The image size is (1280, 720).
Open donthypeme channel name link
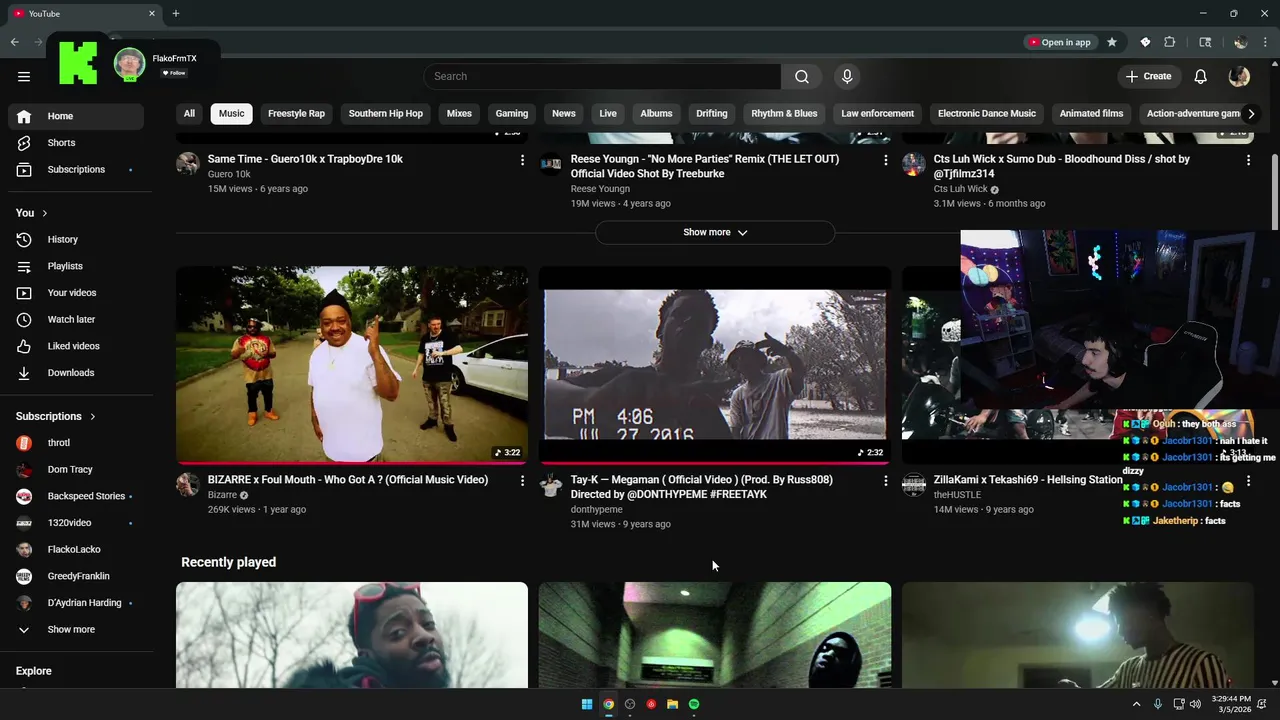pyautogui.click(x=596, y=509)
